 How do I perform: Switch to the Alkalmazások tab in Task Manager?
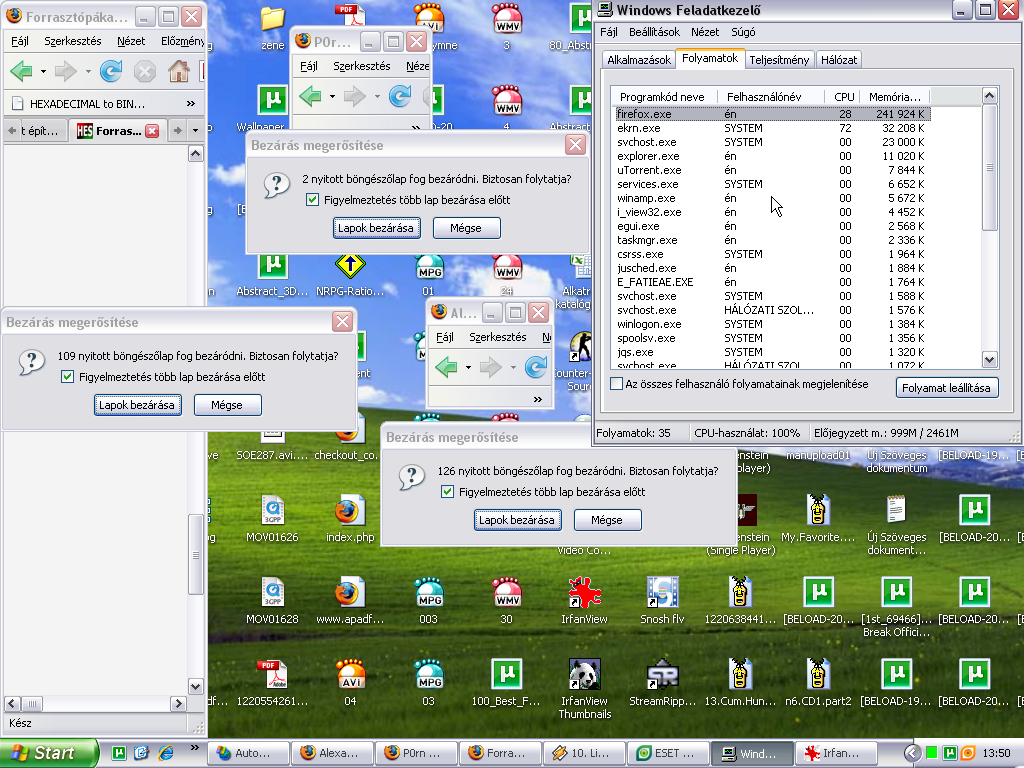coord(639,60)
